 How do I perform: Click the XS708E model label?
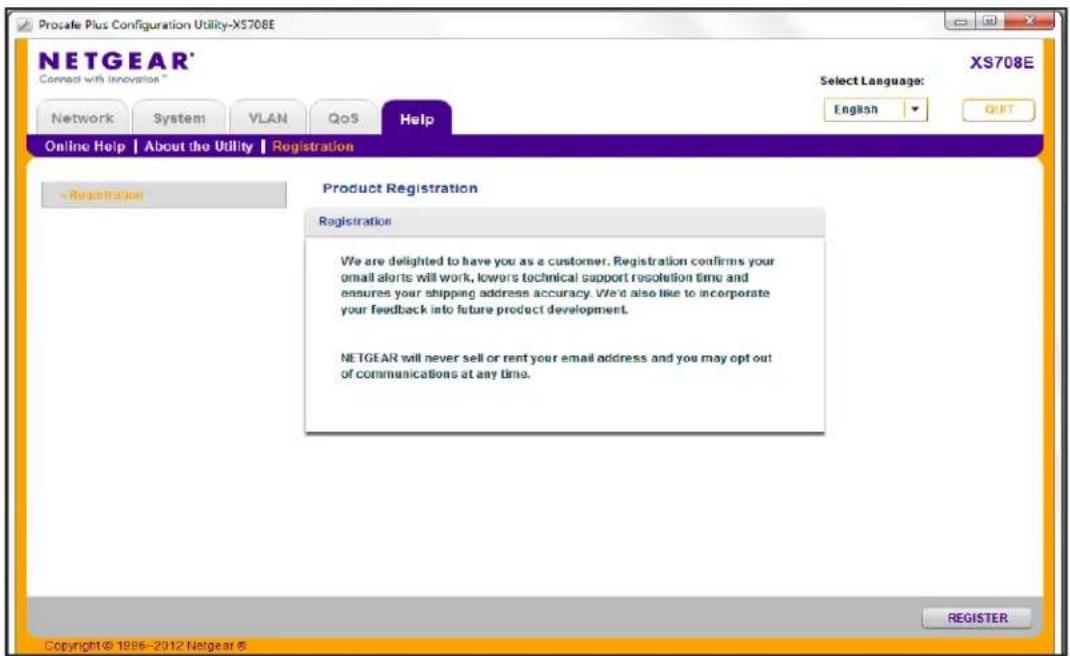pyautogui.click(x=1001, y=63)
